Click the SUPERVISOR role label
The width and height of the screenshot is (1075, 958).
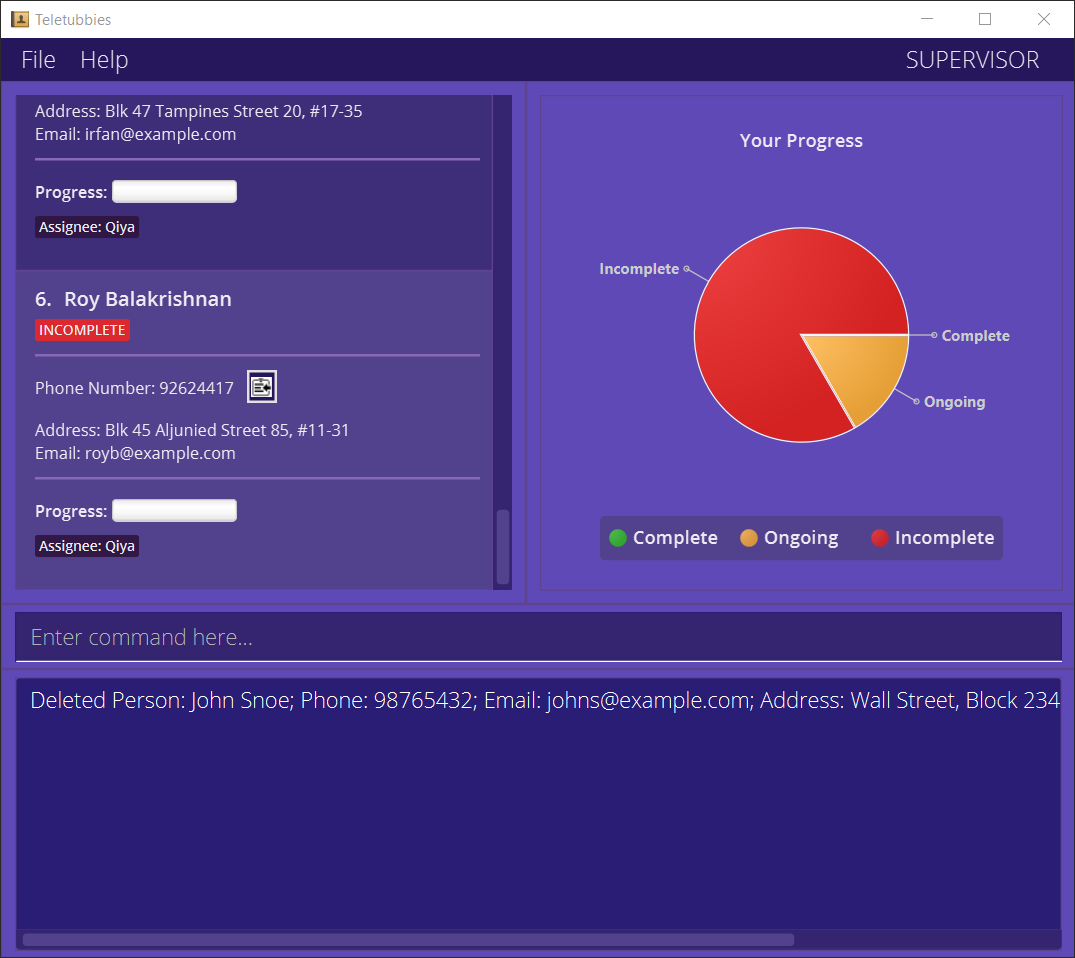(972, 60)
